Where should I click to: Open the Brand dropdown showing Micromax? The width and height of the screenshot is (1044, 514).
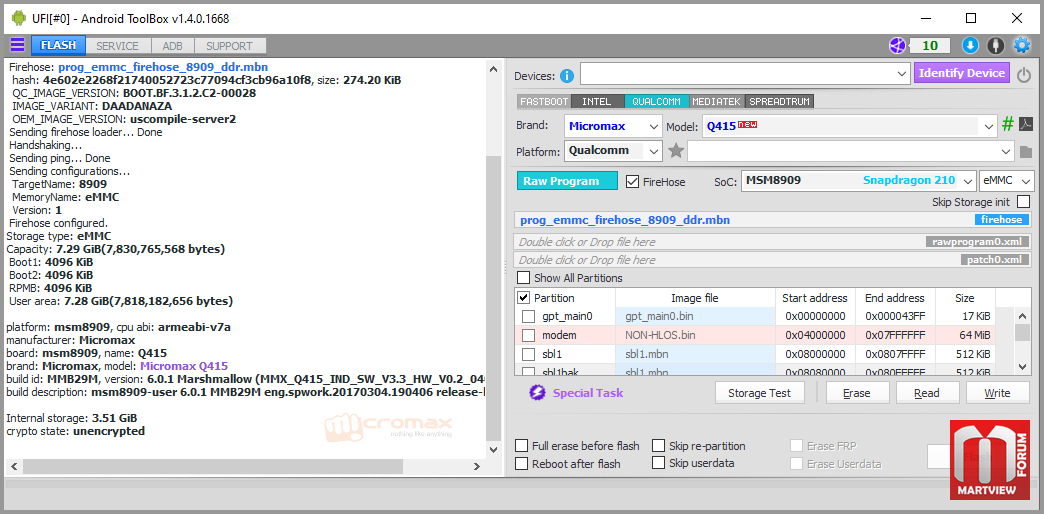click(654, 126)
